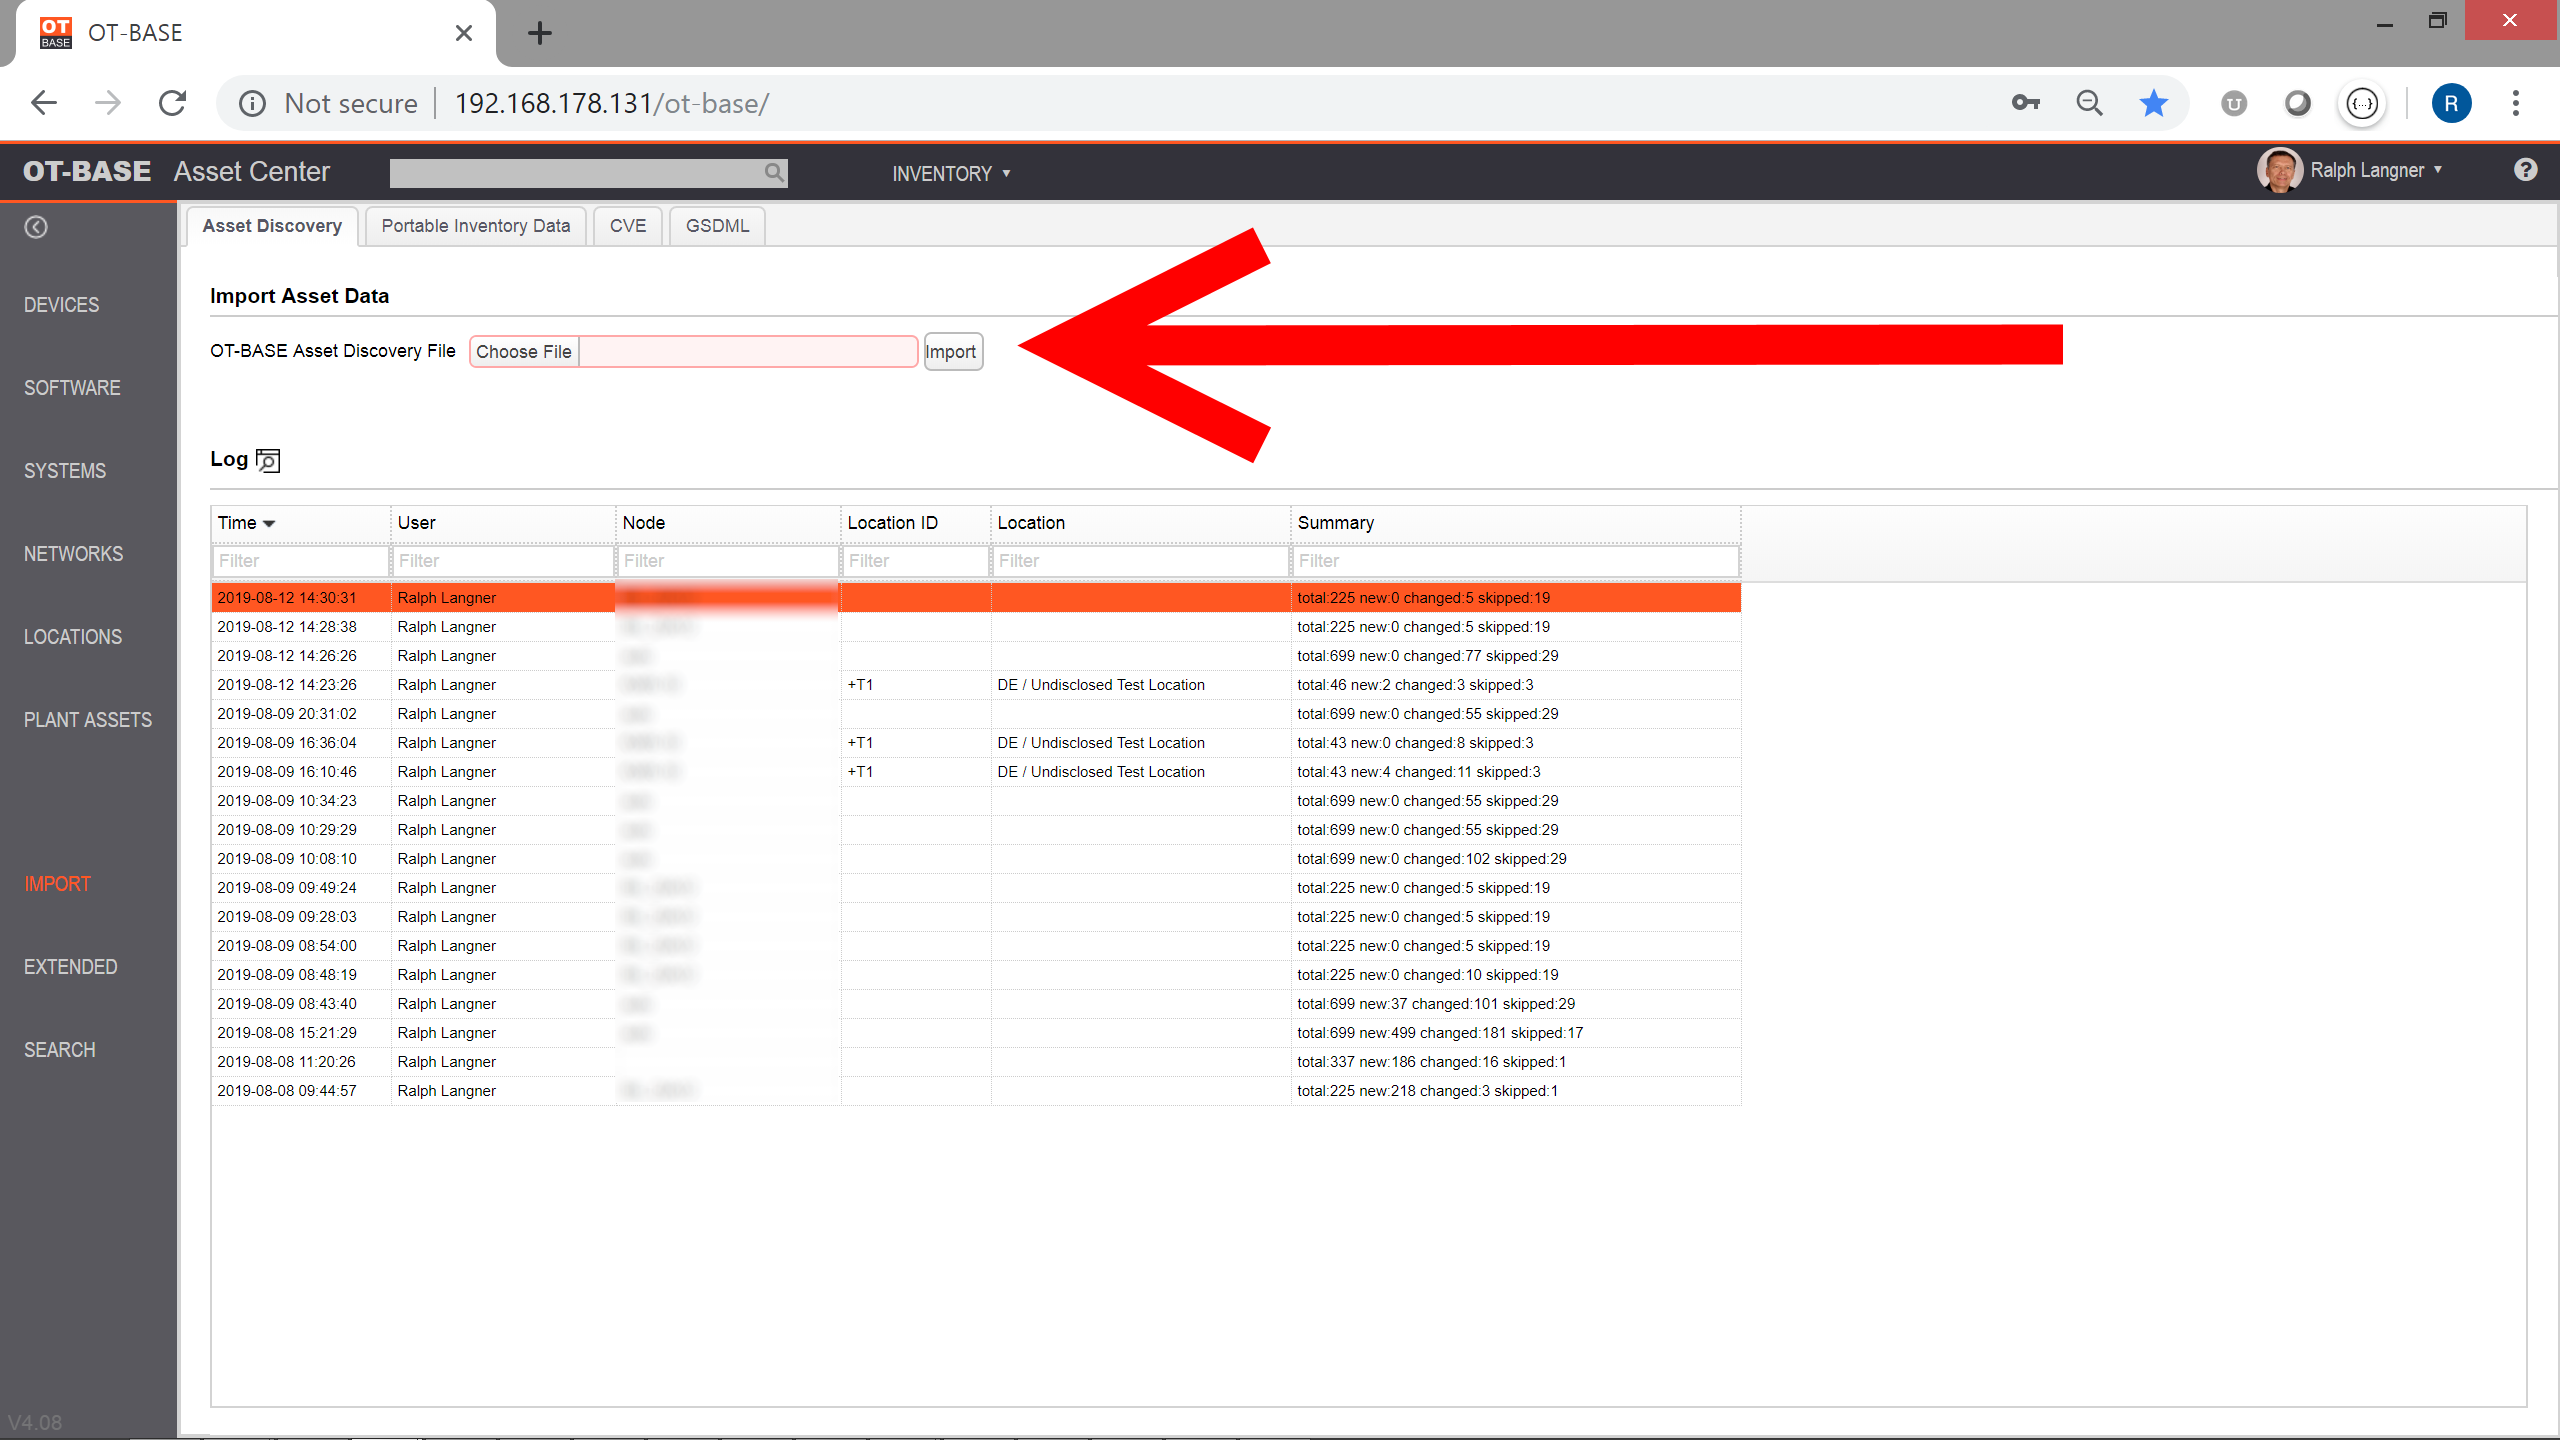Click the Node column header
The image size is (2560, 1440).
(x=727, y=523)
